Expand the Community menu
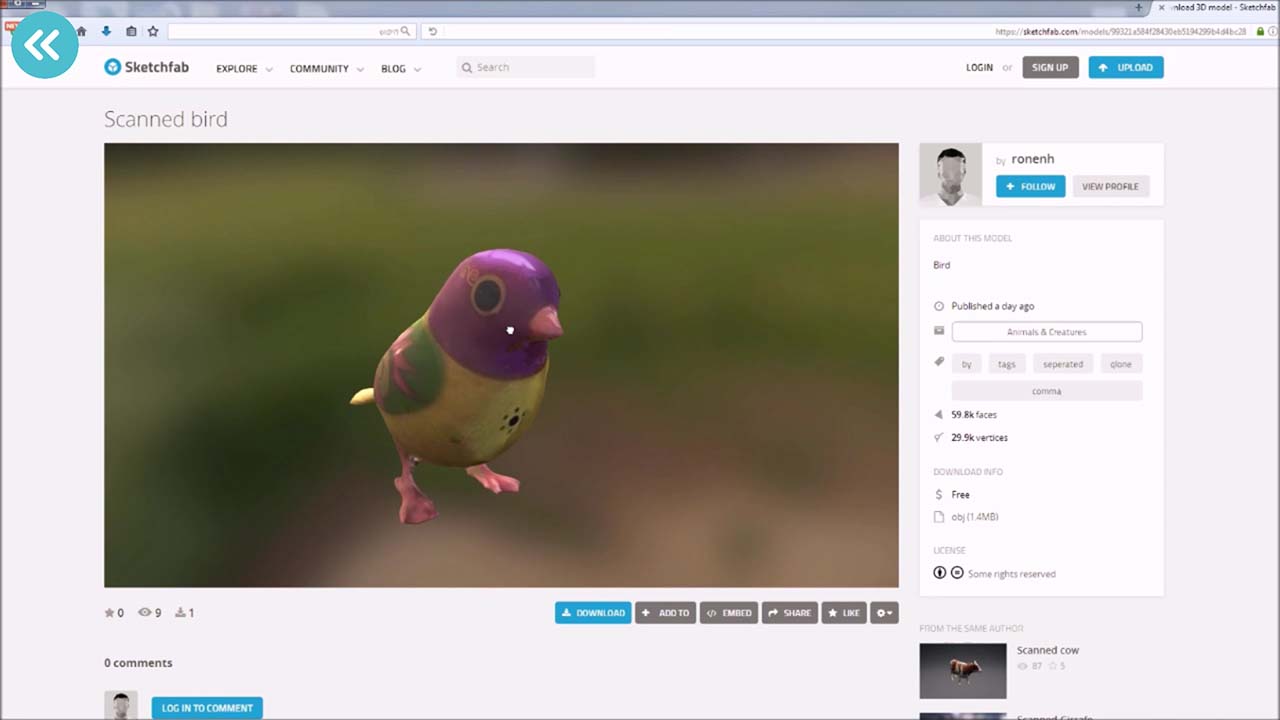Image resolution: width=1280 pixels, height=720 pixels. point(326,69)
